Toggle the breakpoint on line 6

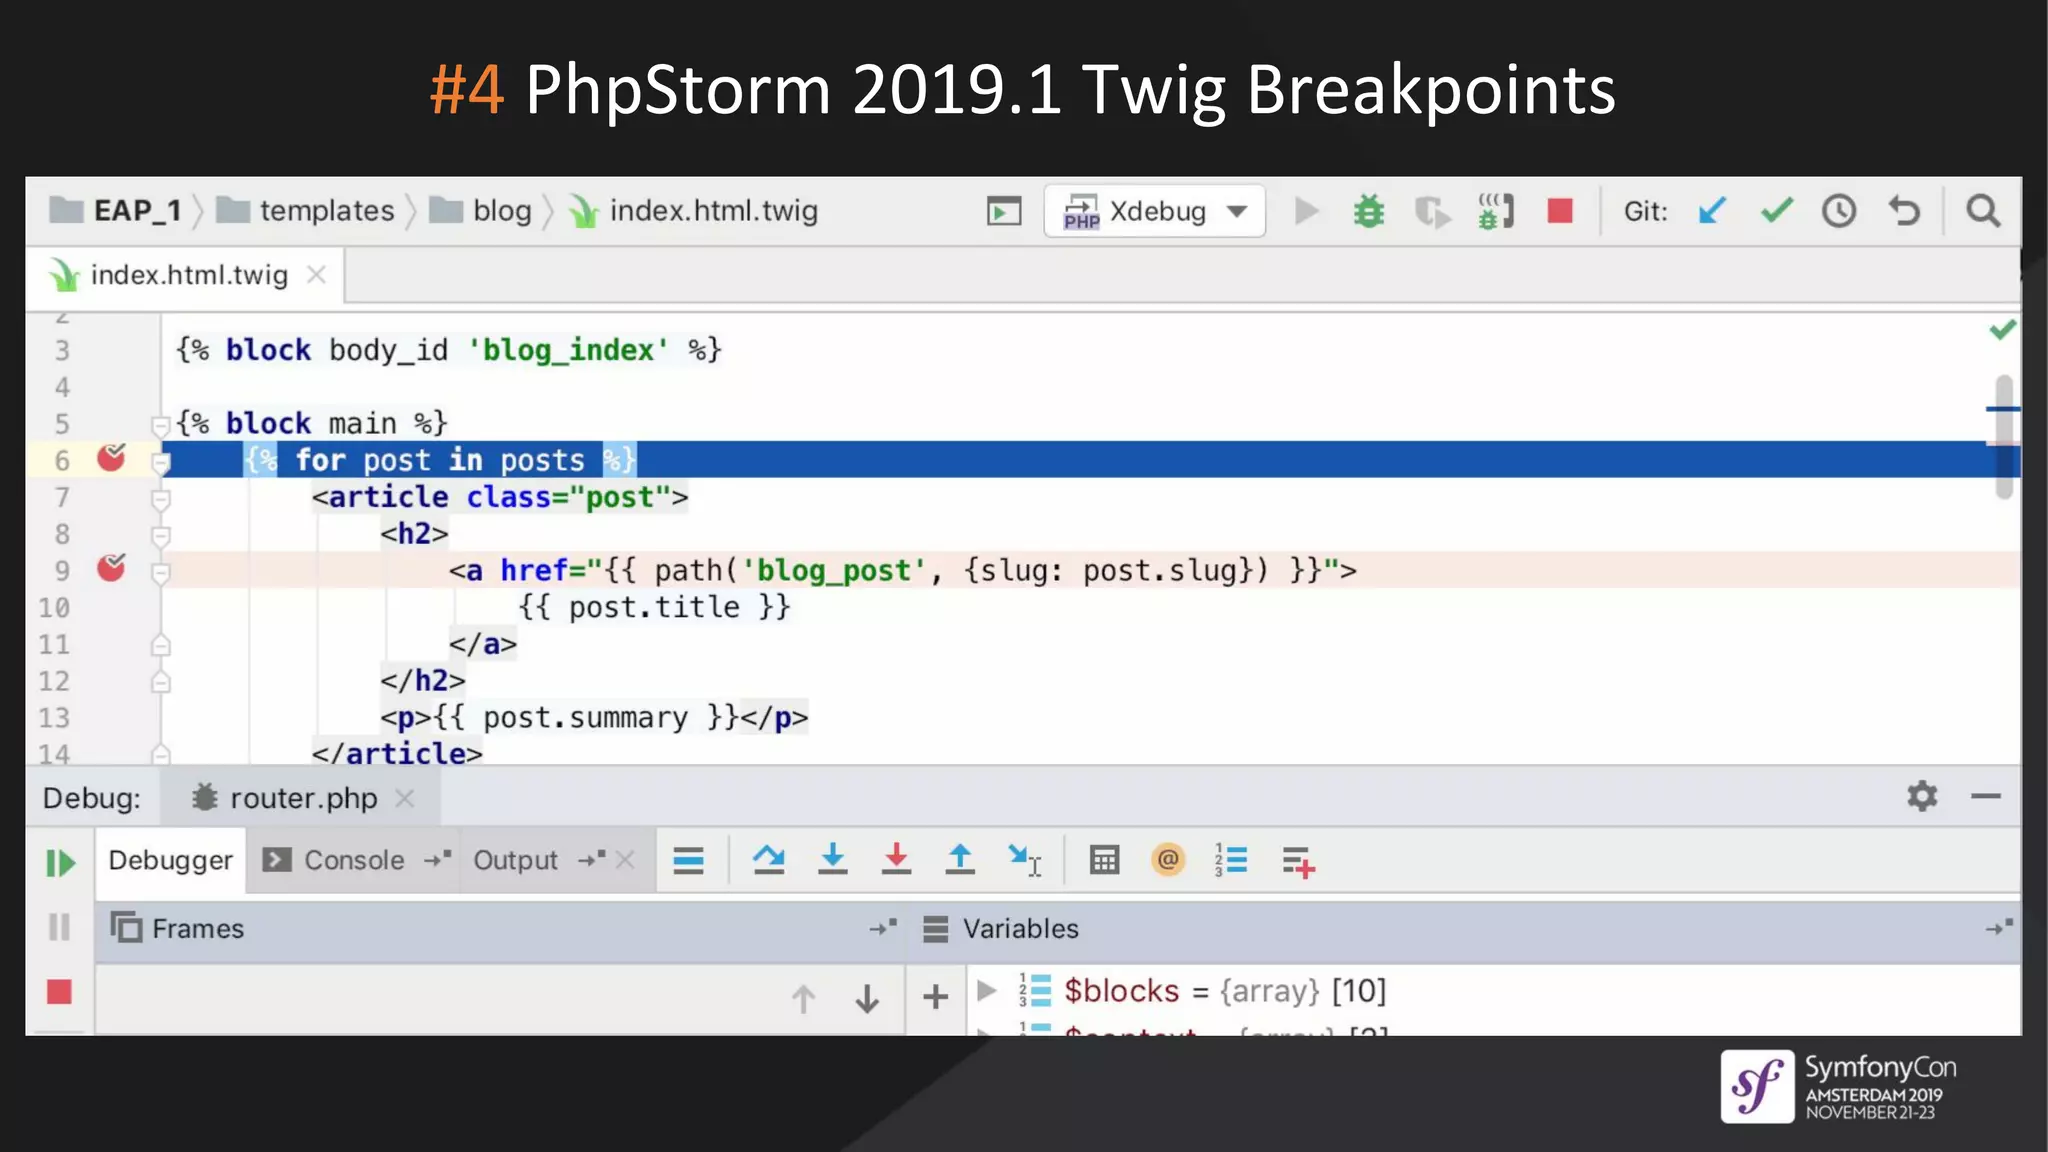(x=111, y=459)
